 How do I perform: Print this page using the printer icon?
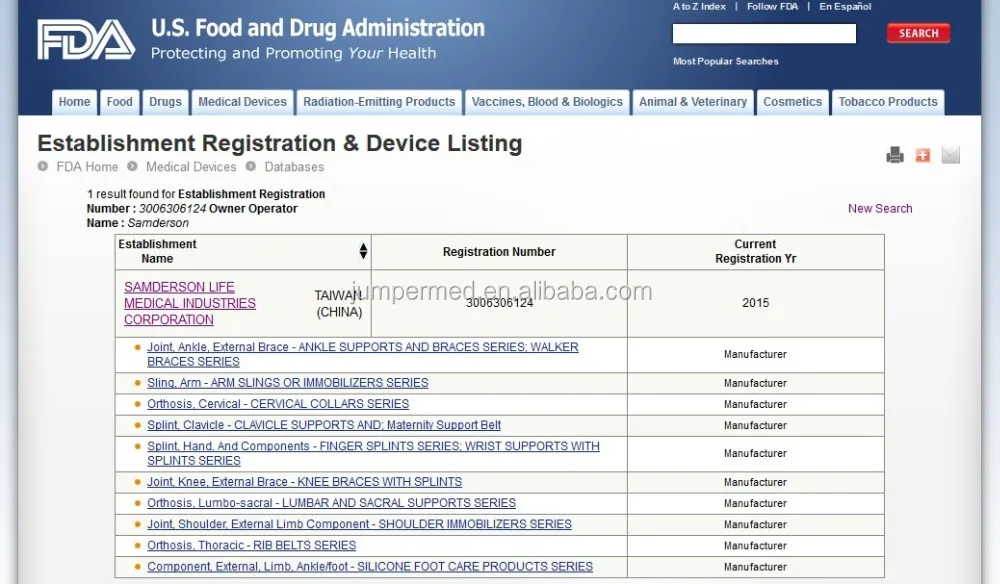(895, 155)
